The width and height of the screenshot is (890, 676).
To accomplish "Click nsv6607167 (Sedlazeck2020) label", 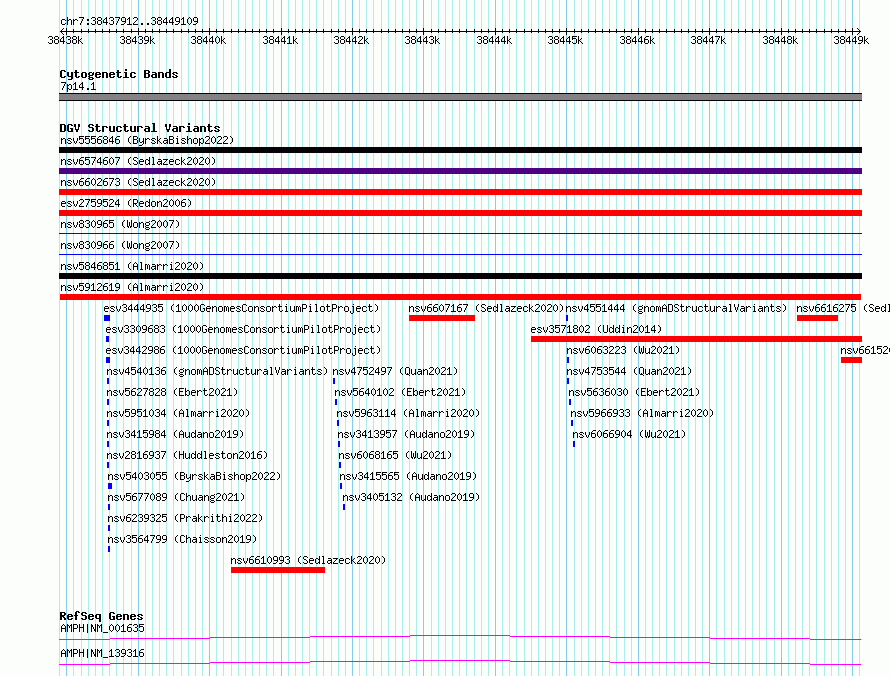I will 486,308.
